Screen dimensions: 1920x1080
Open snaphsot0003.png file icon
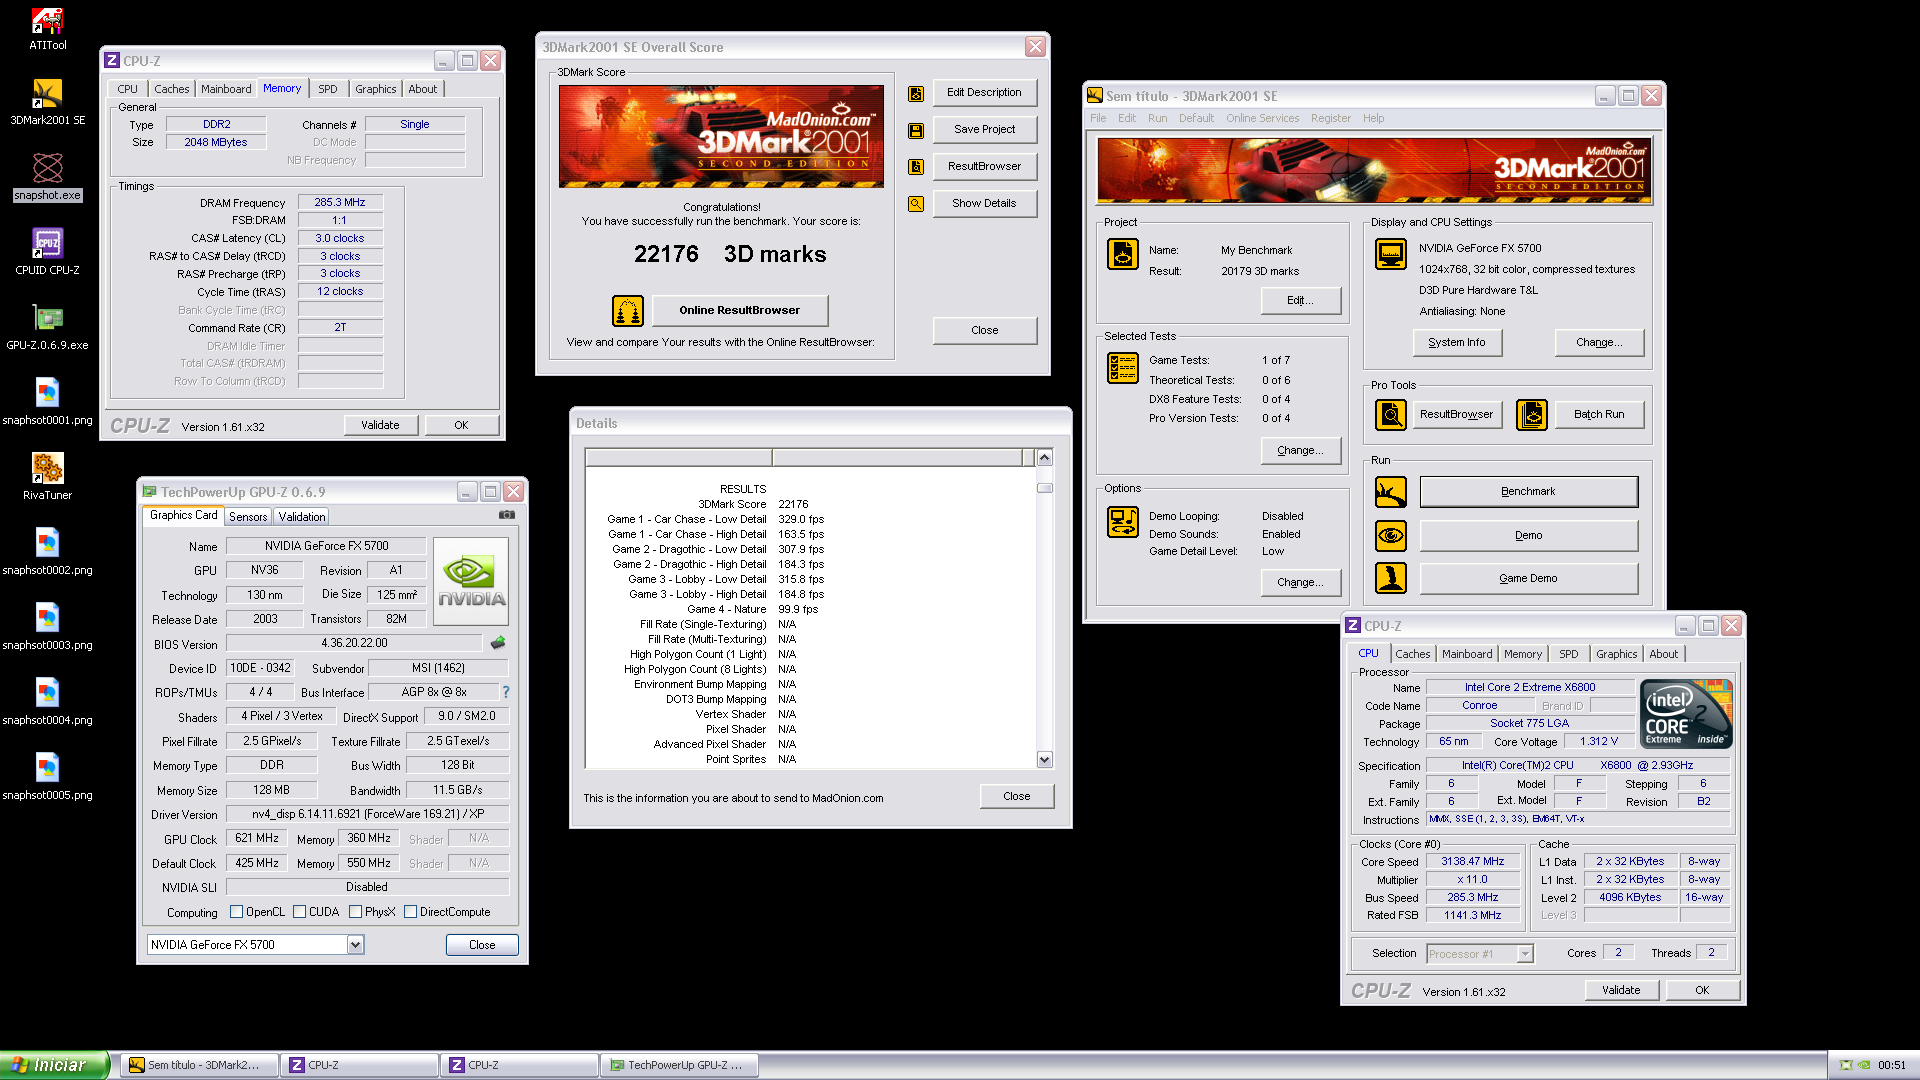tap(47, 627)
